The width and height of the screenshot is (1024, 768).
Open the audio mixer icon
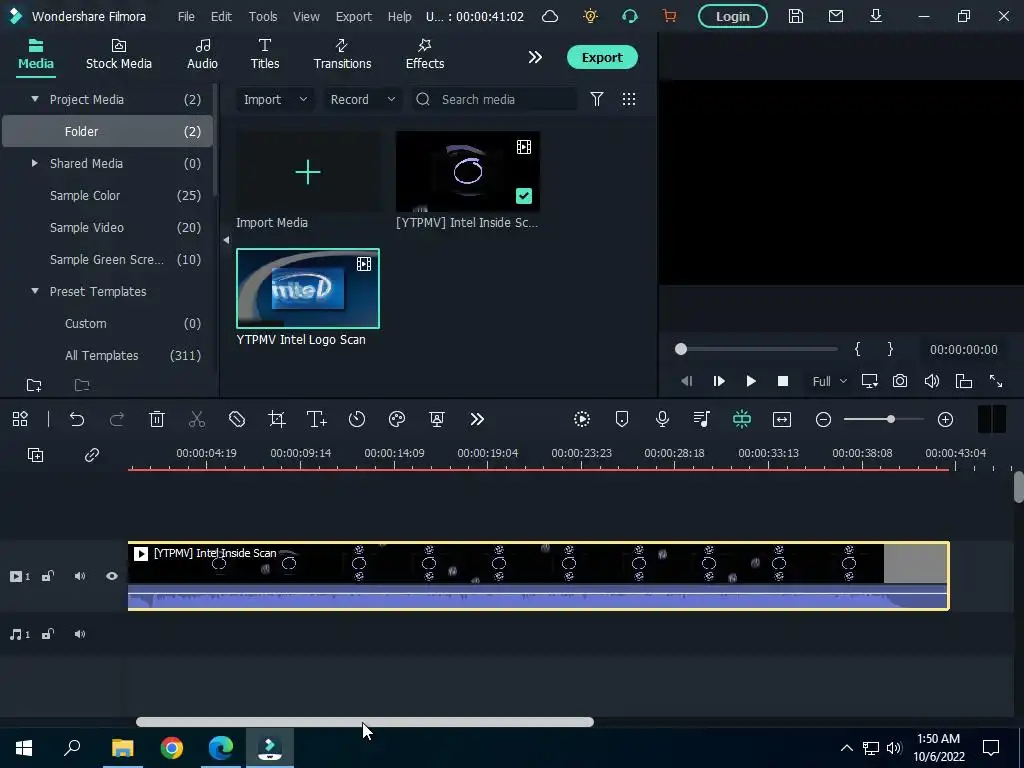702,419
